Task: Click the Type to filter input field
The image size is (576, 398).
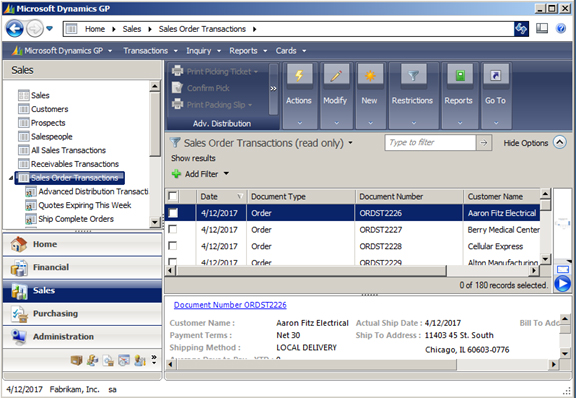Action: coord(430,143)
